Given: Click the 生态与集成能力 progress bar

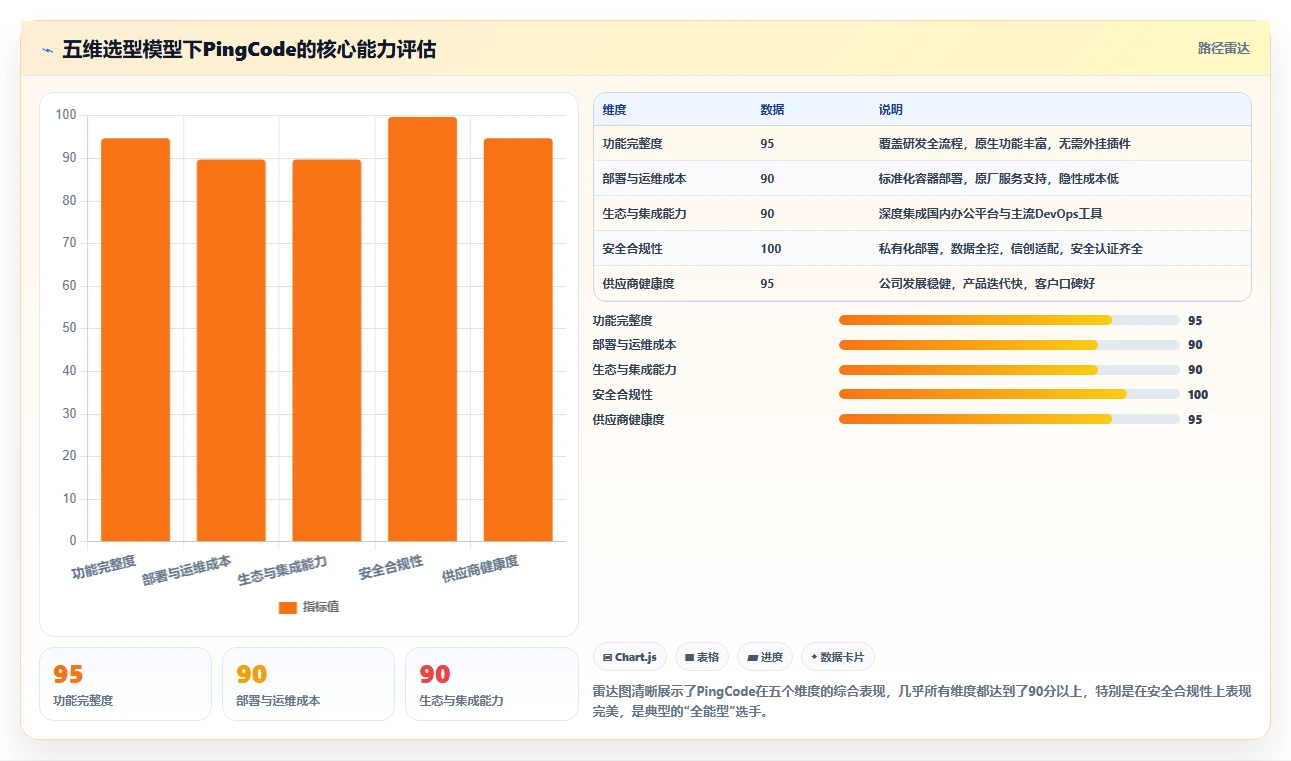Looking at the screenshot, I should pyautogui.click(x=1009, y=370).
